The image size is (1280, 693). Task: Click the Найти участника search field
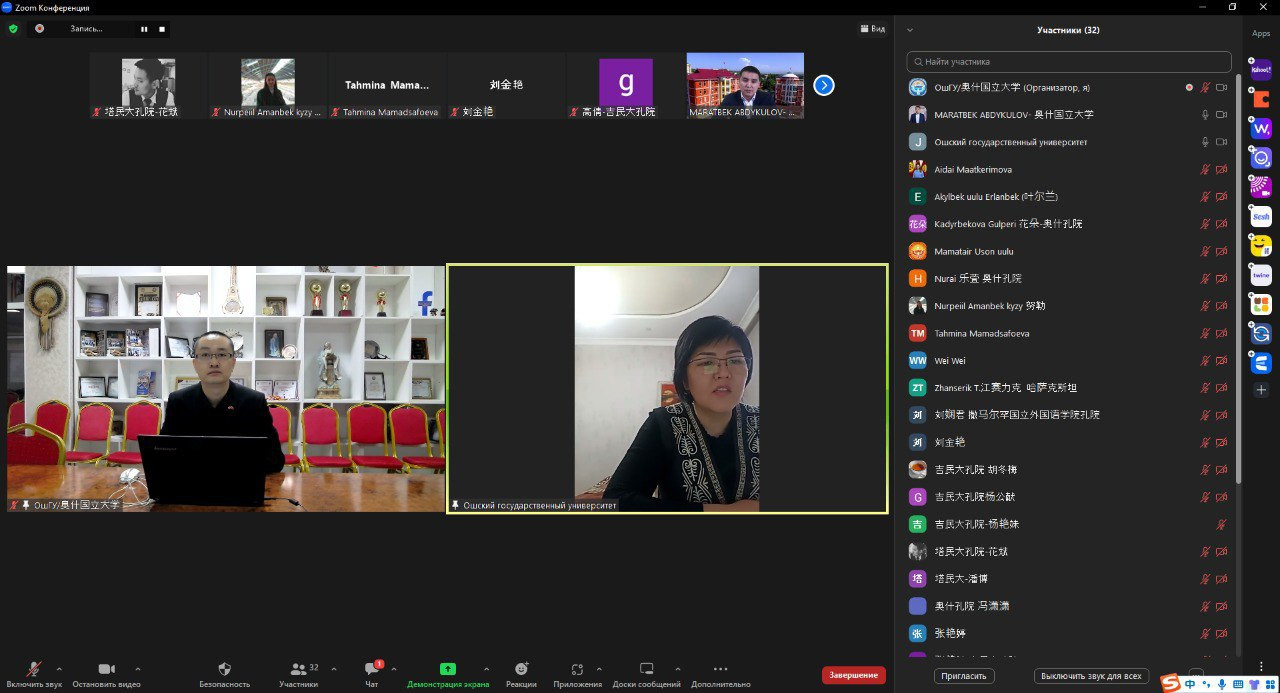1068,62
